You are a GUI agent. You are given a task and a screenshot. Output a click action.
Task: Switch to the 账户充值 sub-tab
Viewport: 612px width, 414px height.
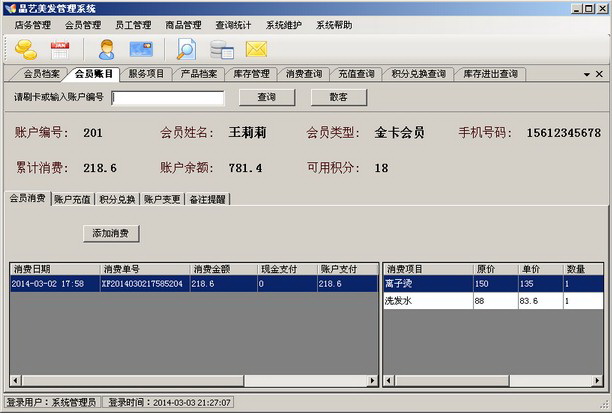click(73, 199)
